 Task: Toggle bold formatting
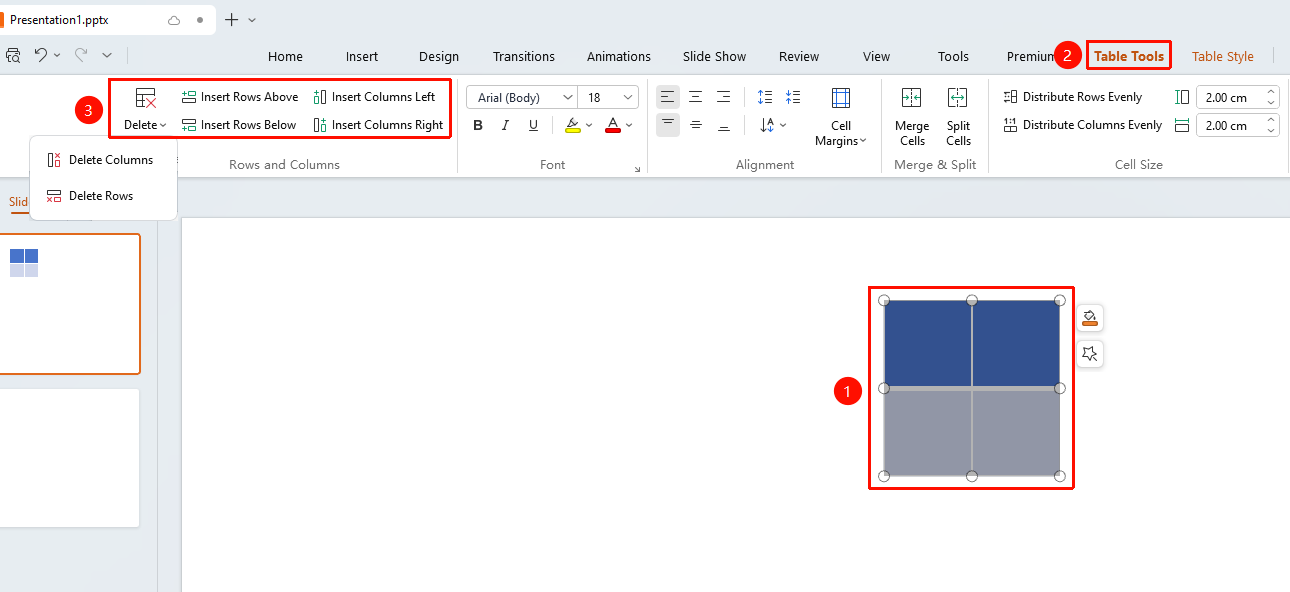click(478, 125)
